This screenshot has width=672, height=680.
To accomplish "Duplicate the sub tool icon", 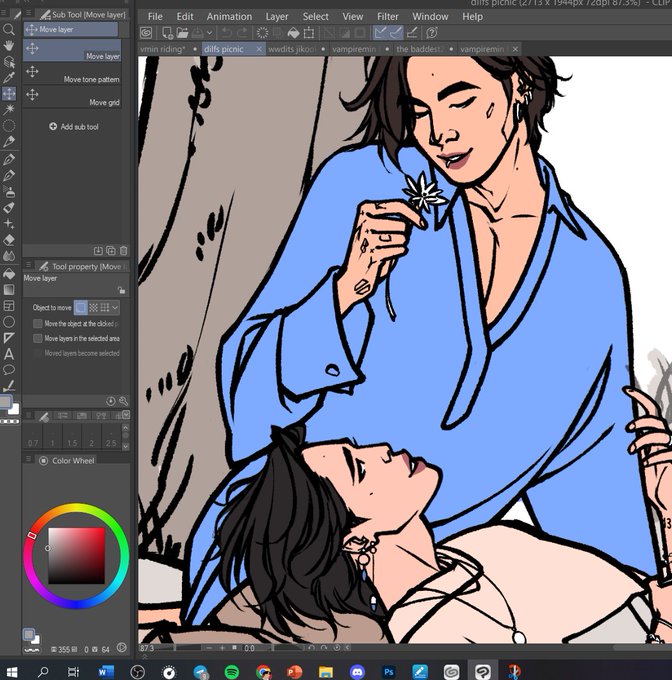I will [x=111, y=250].
